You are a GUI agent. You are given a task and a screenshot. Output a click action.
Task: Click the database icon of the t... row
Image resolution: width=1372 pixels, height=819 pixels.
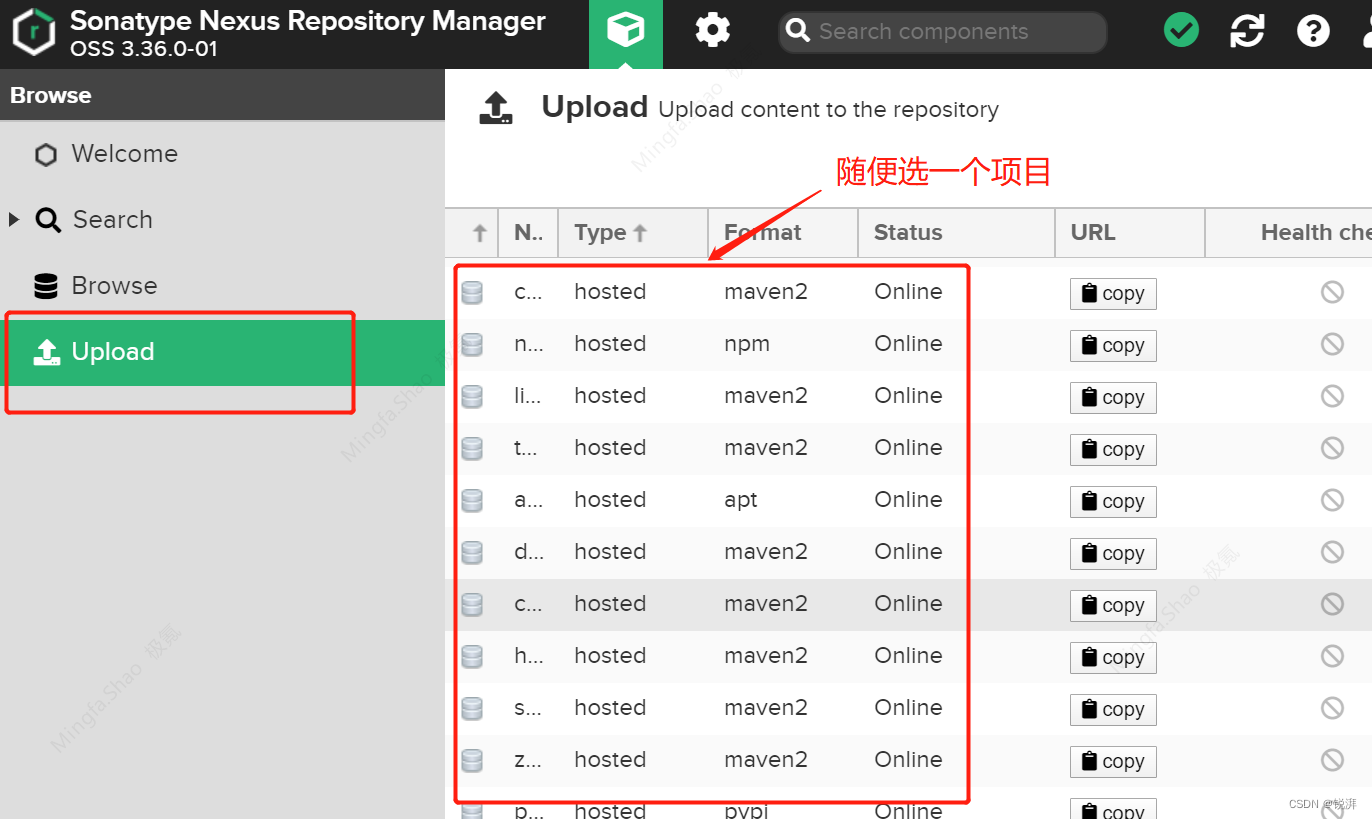(x=472, y=448)
